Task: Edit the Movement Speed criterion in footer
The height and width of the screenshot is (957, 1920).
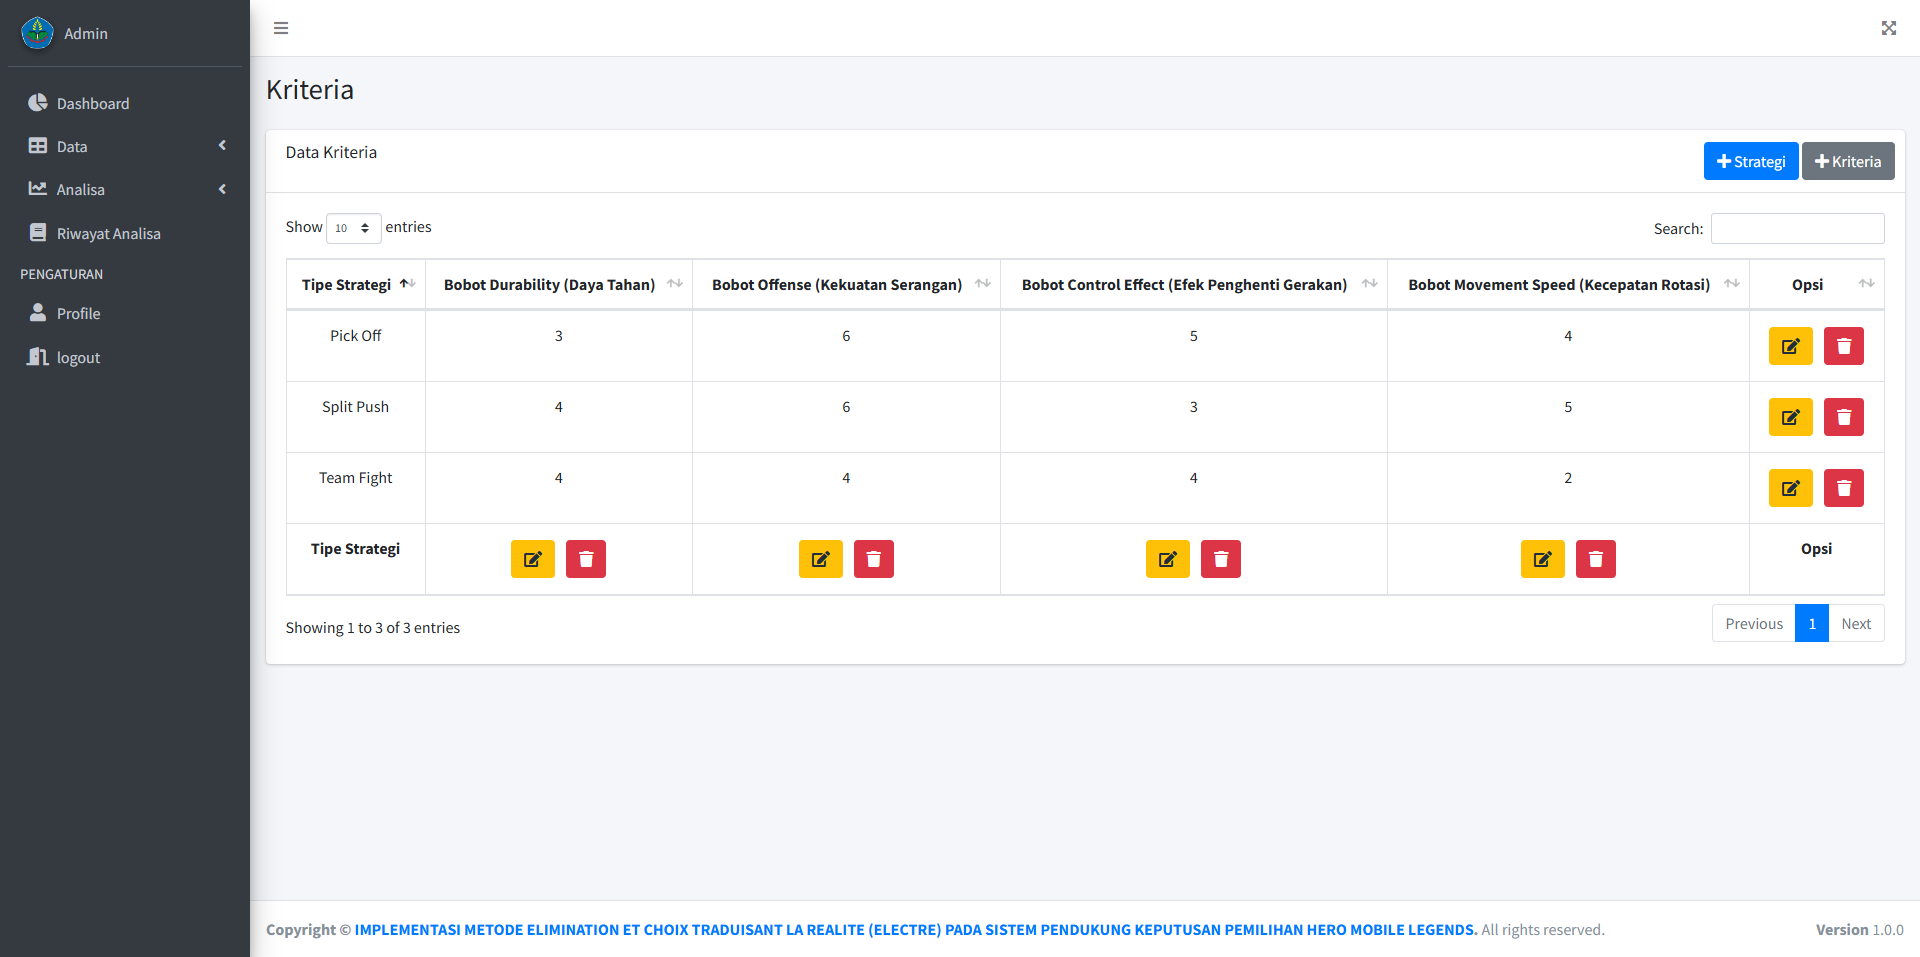Action: coord(1543,559)
